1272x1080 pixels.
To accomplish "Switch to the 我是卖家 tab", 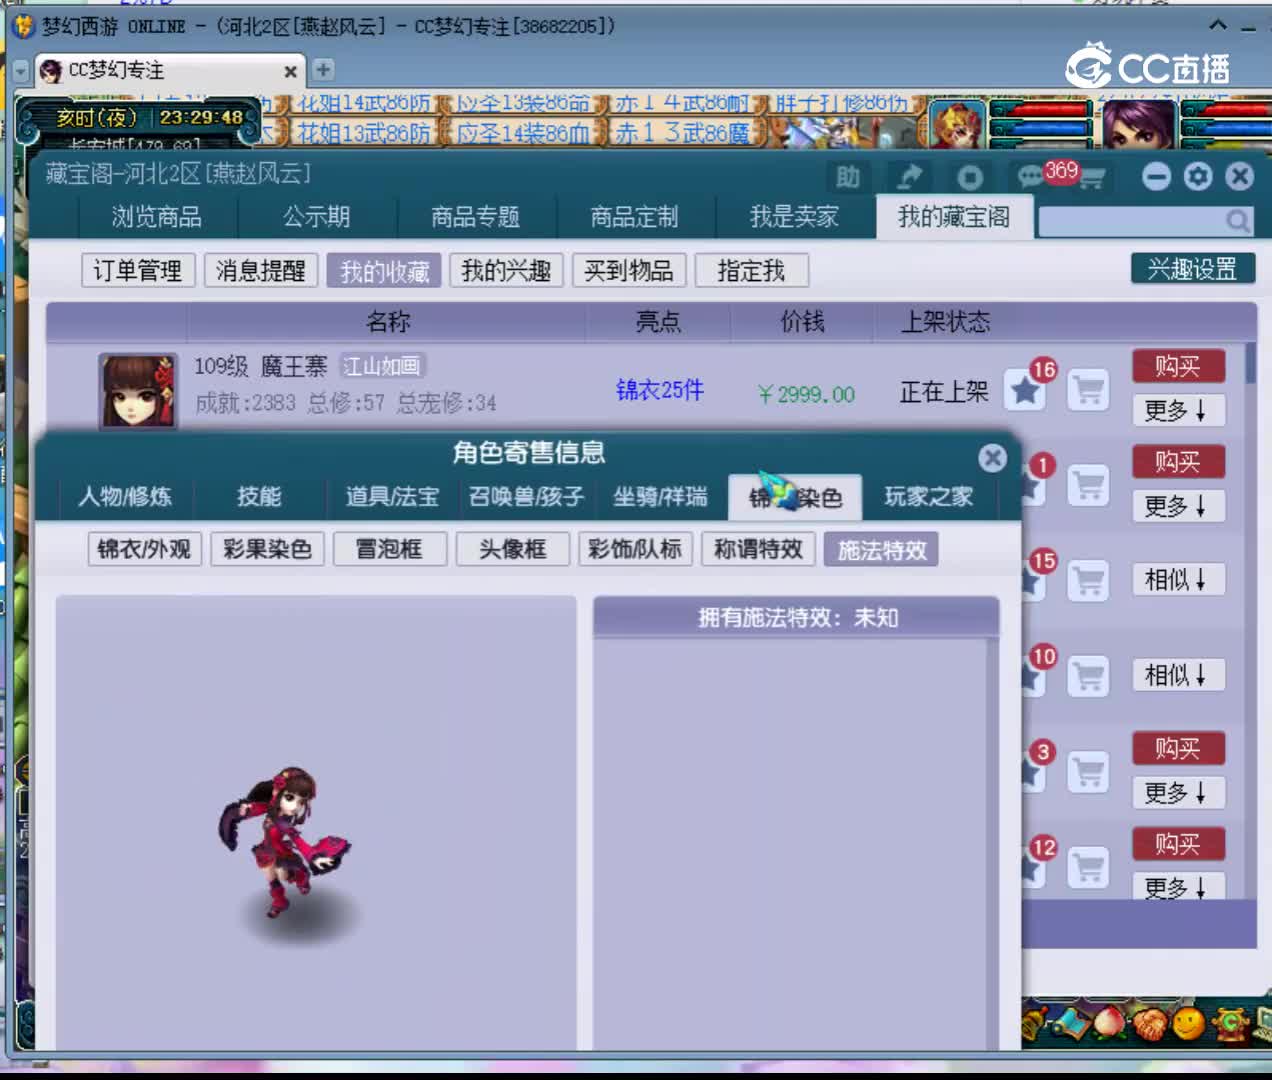I will (794, 217).
